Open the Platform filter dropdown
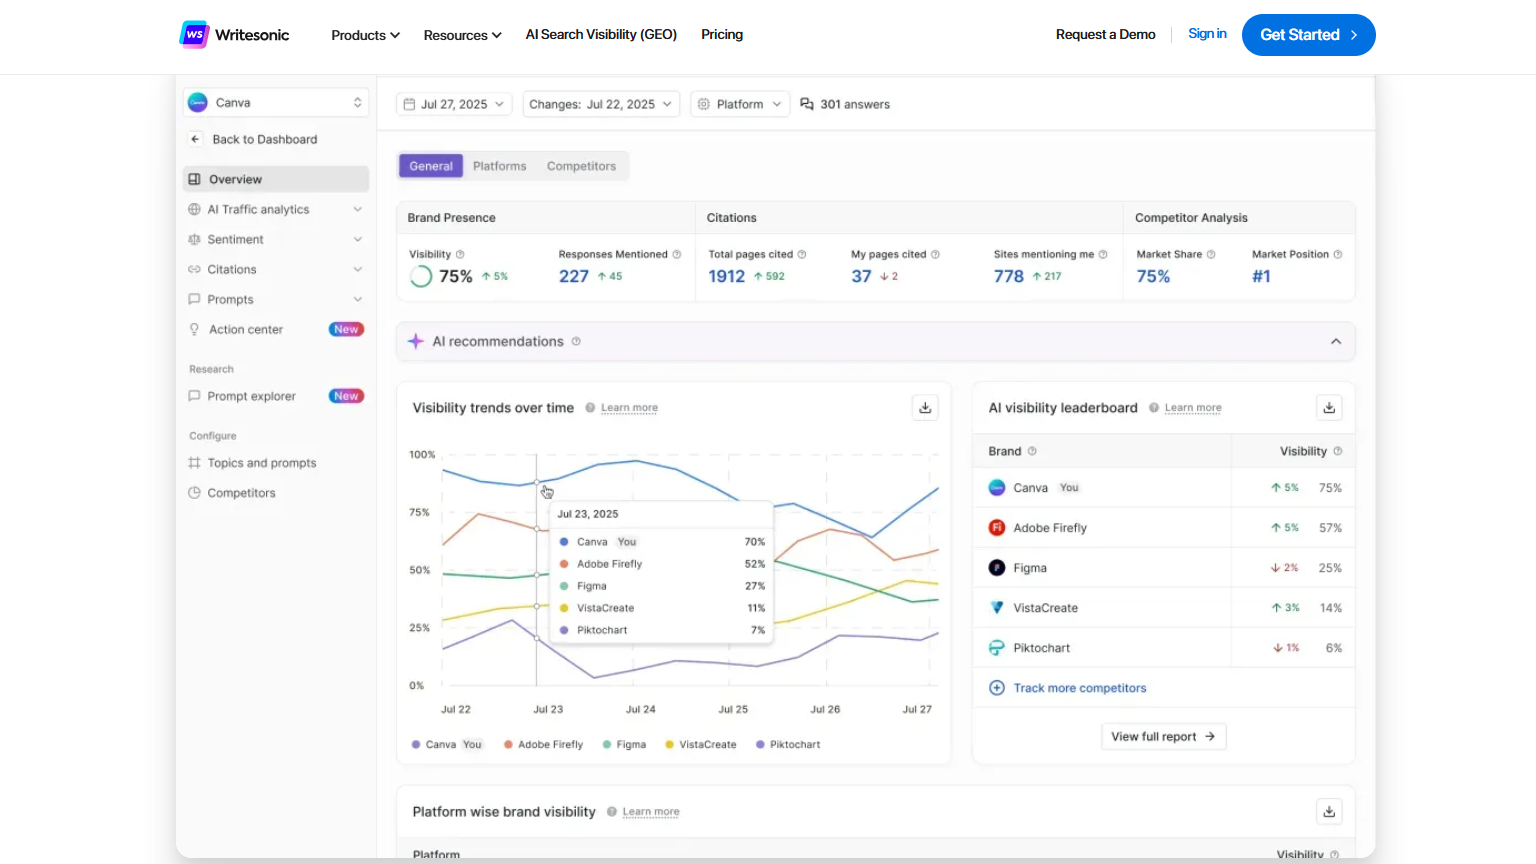Screen dimensions: 1536x864 coord(739,103)
